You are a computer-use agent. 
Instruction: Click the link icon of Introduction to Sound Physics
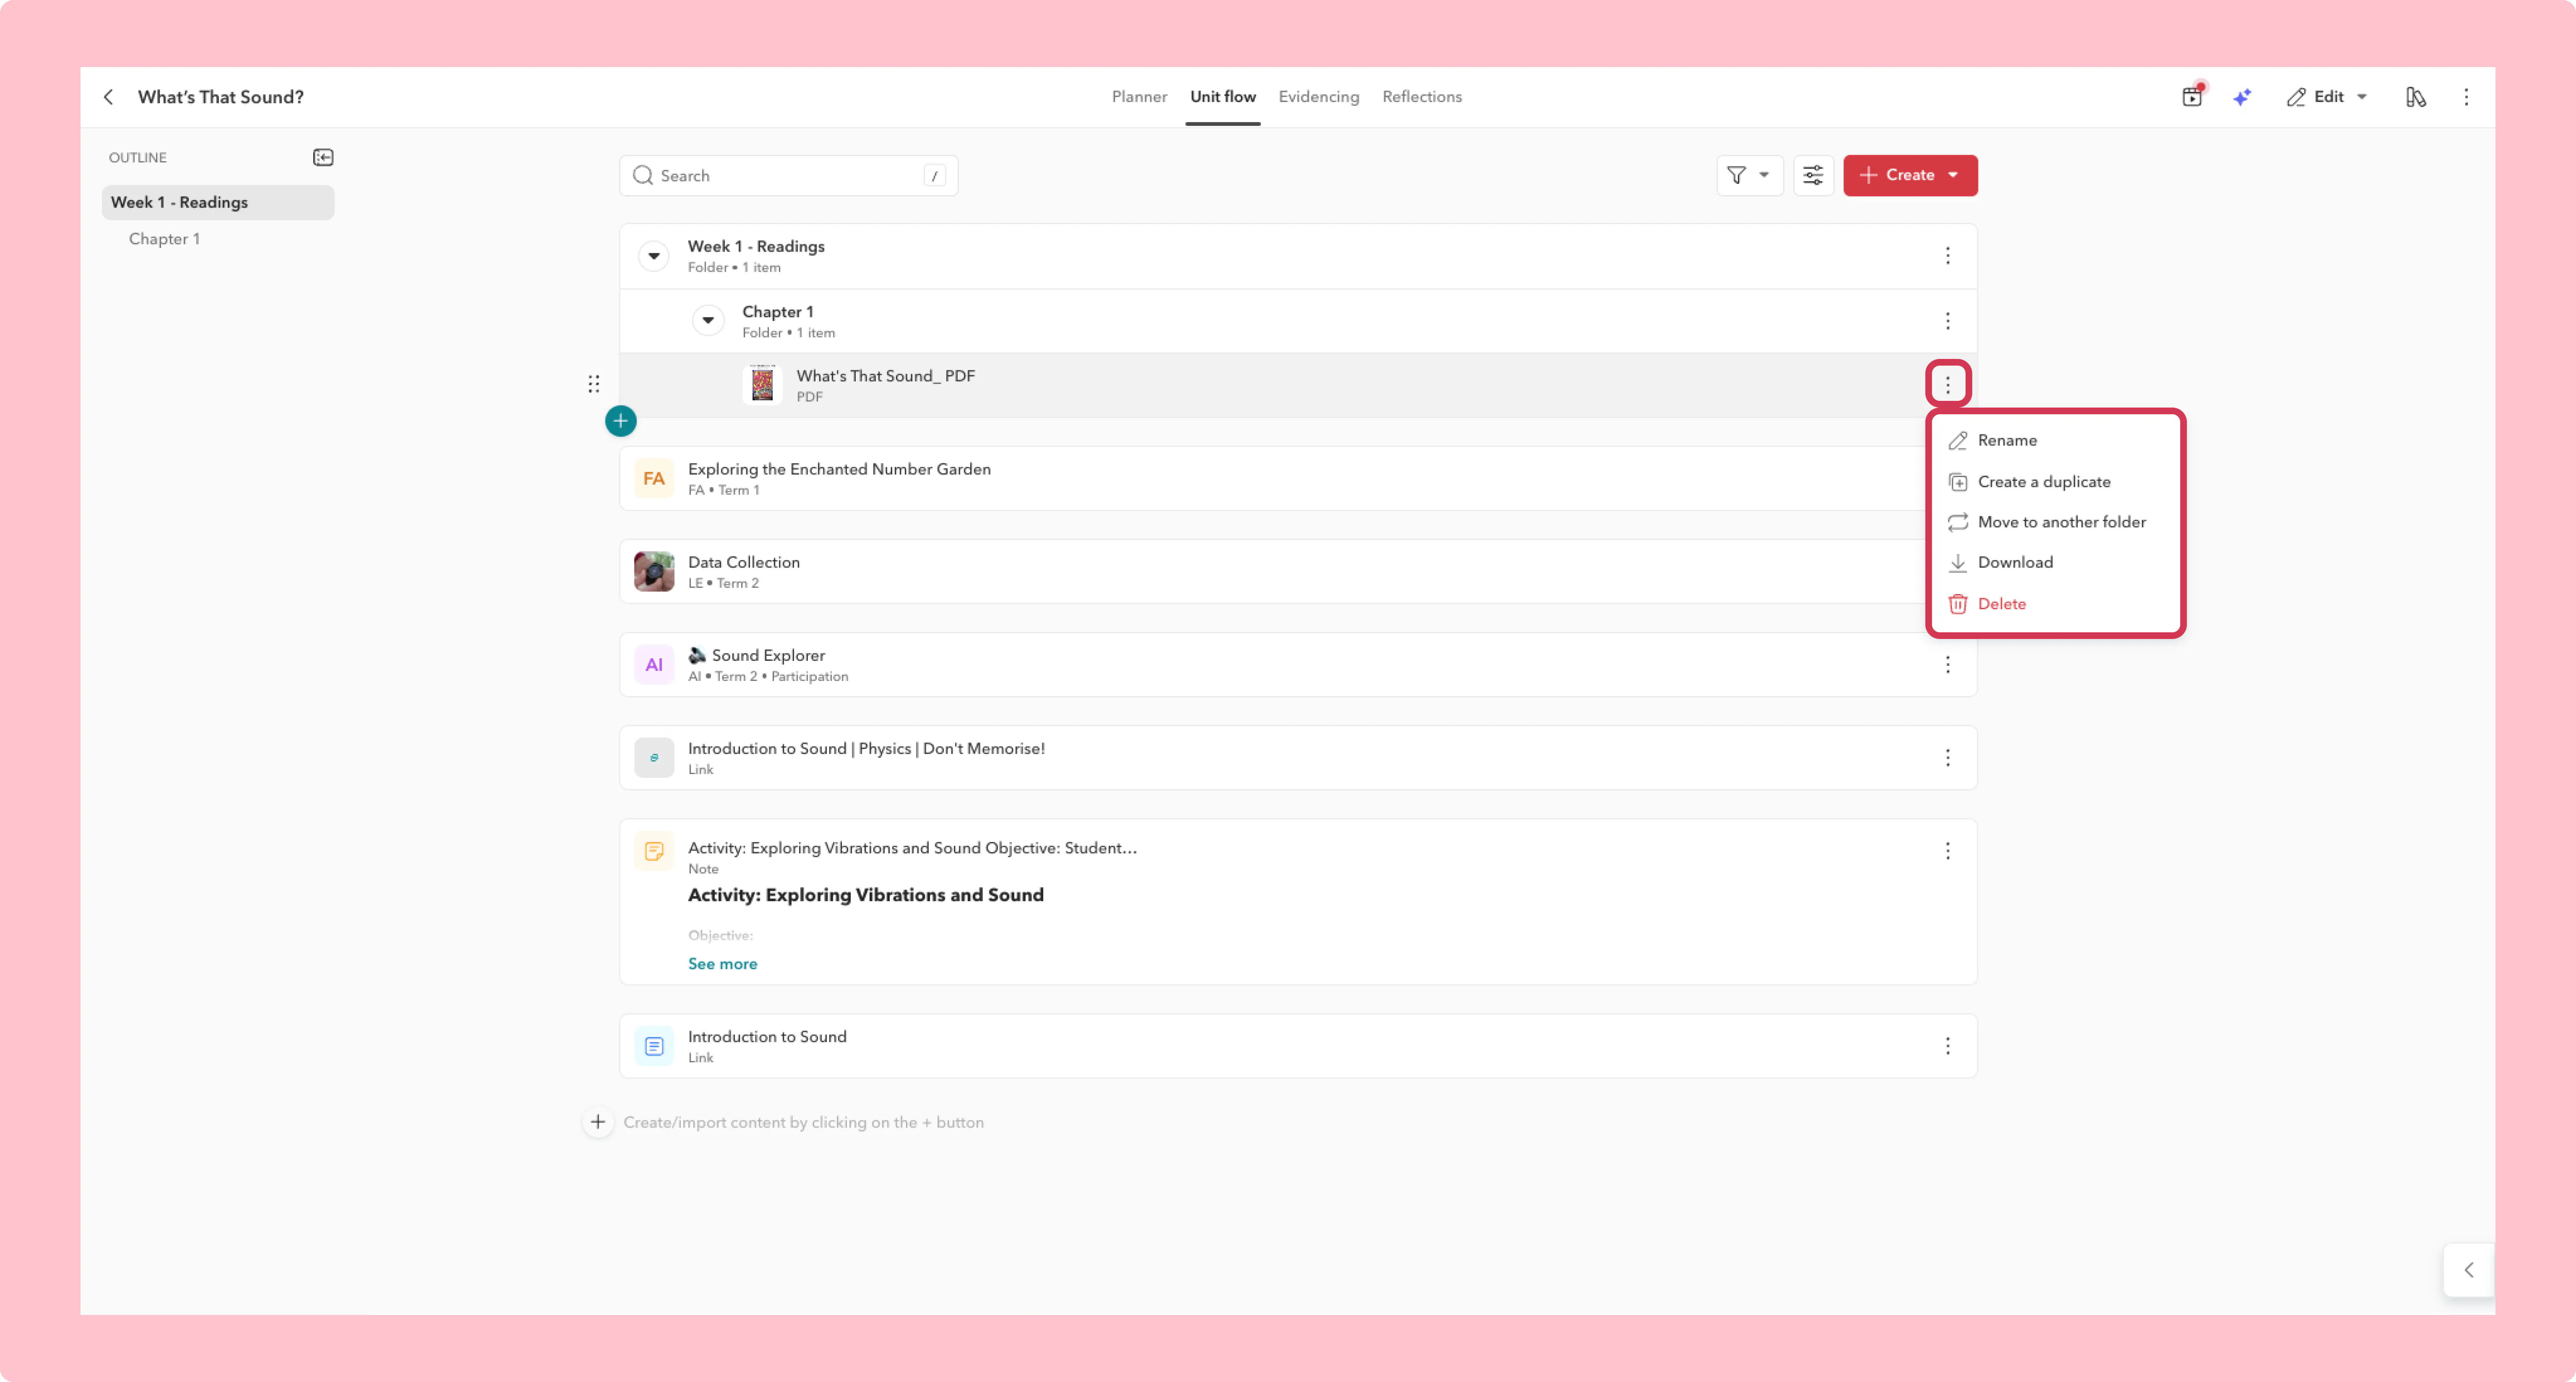click(x=654, y=758)
